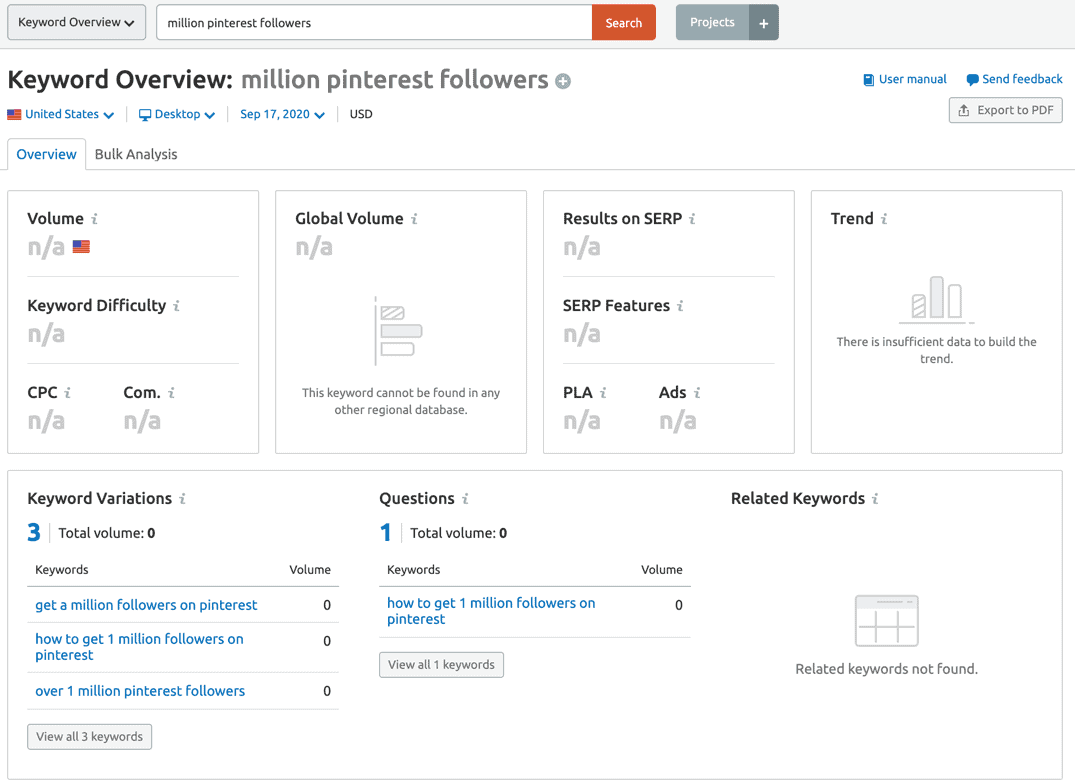Image resolution: width=1075 pixels, height=784 pixels.
Task: Click the 'insufficient data to build the trend' message
Action: click(x=937, y=350)
